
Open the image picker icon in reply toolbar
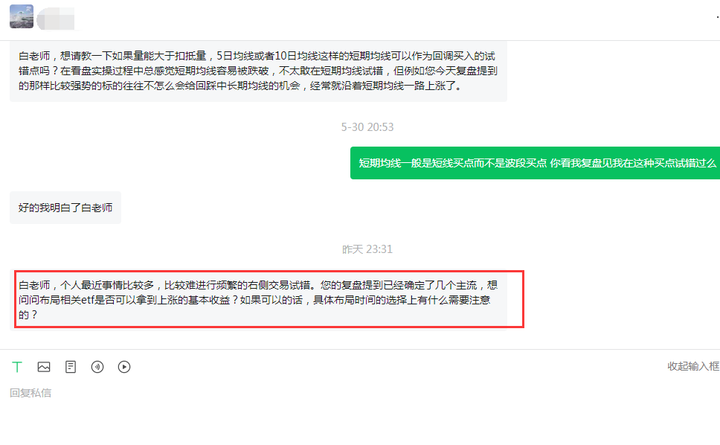pos(44,367)
